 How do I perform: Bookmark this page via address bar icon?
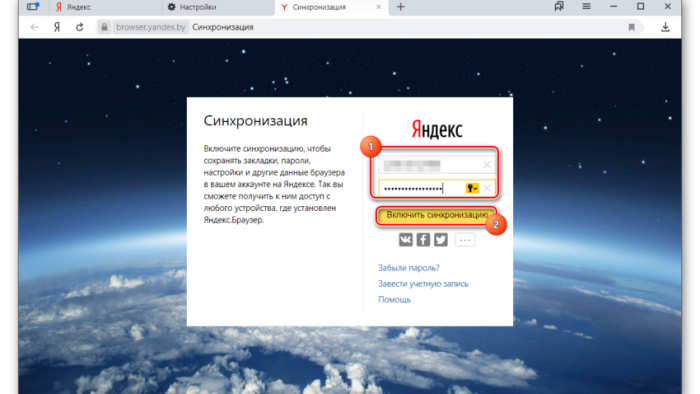point(631,27)
